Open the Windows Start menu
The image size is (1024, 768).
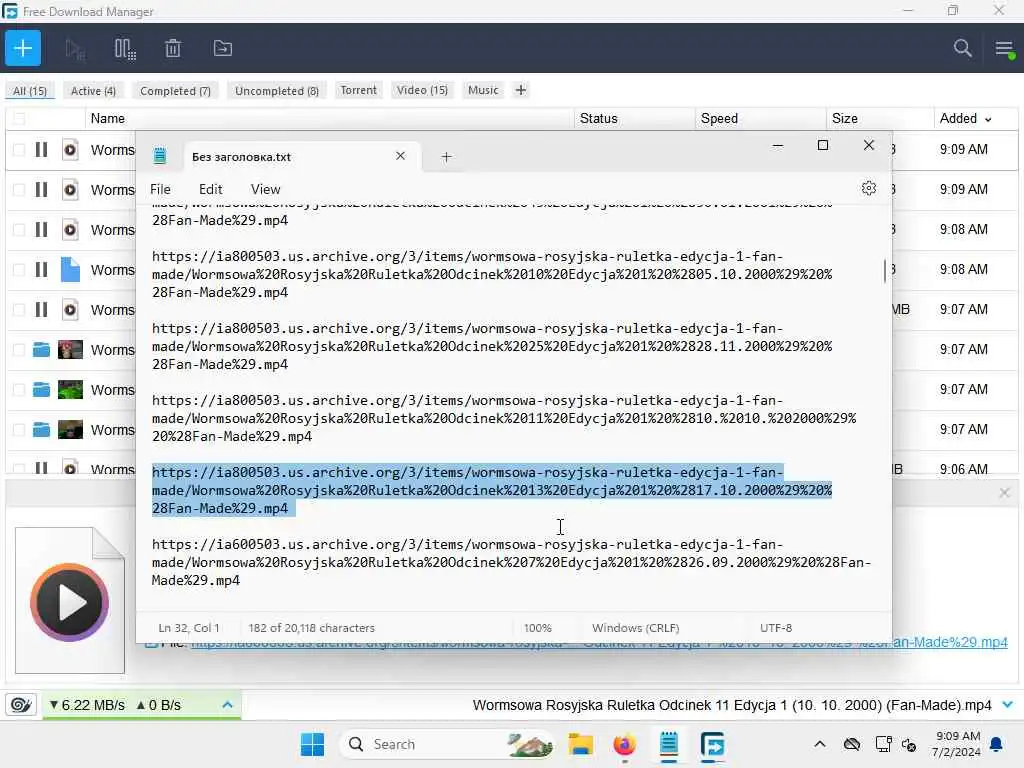click(x=312, y=744)
